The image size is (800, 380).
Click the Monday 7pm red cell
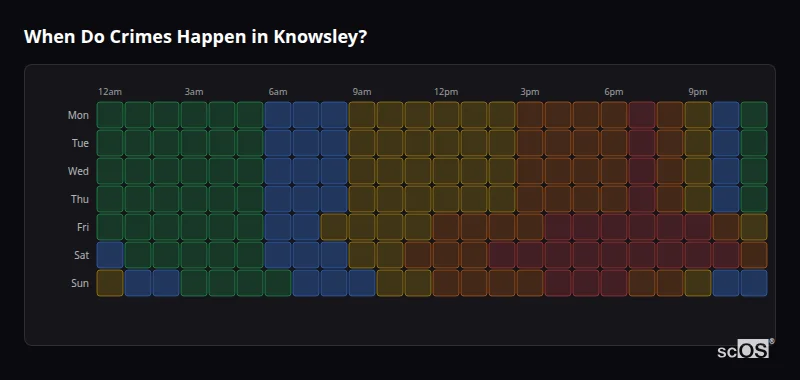pyautogui.click(x=642, y=115)
